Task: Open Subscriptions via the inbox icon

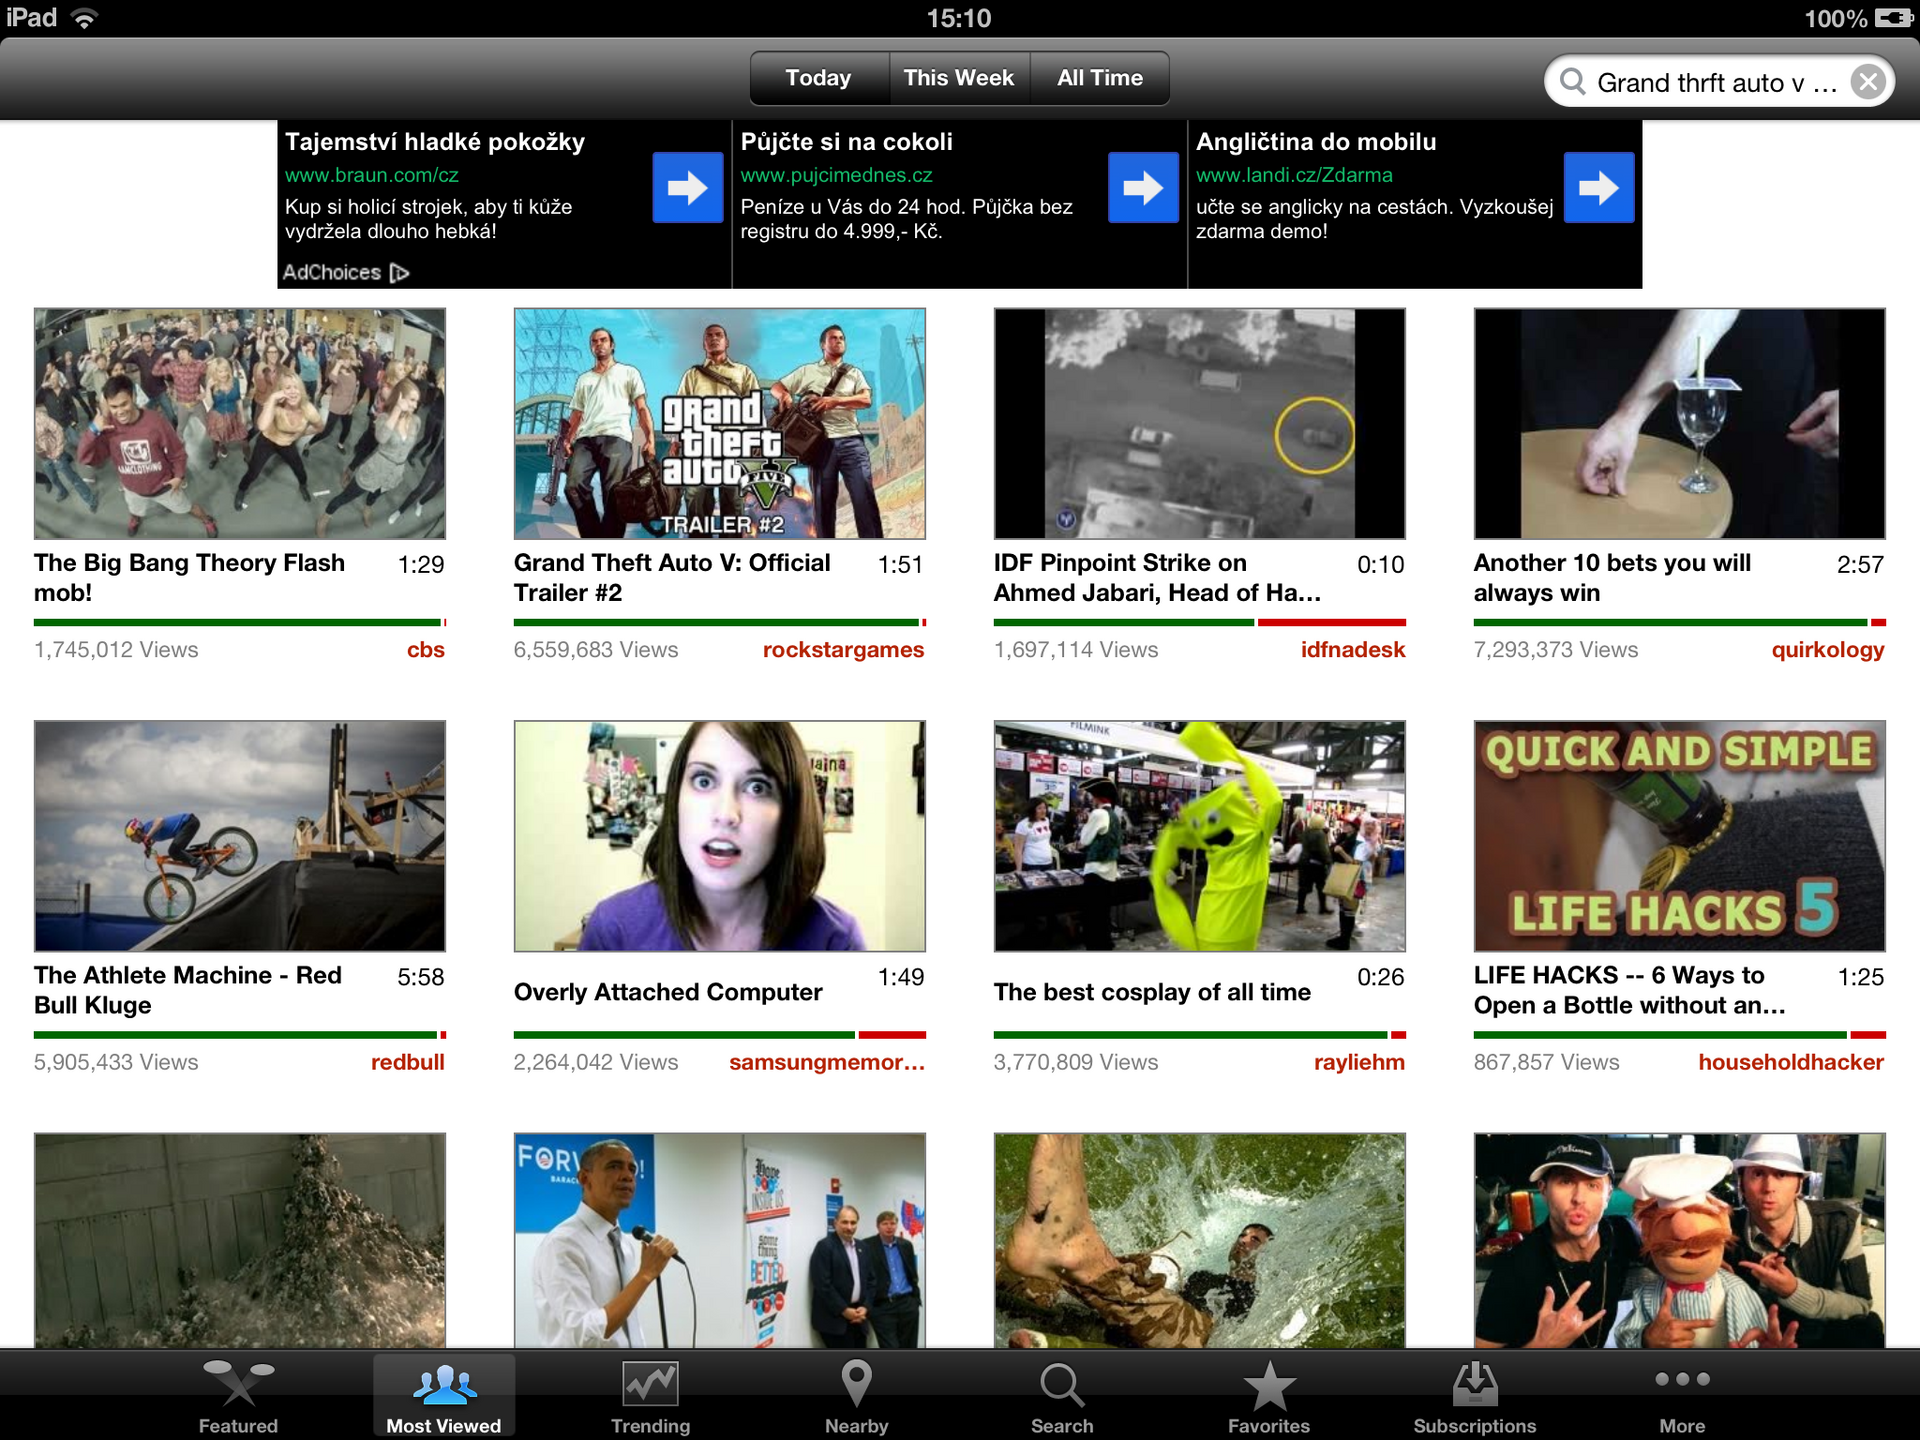Action: [x=1474, y=1388]
